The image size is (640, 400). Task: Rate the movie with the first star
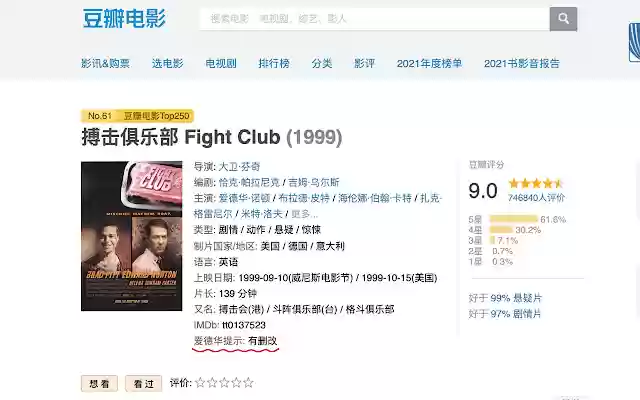coord(200,382)
